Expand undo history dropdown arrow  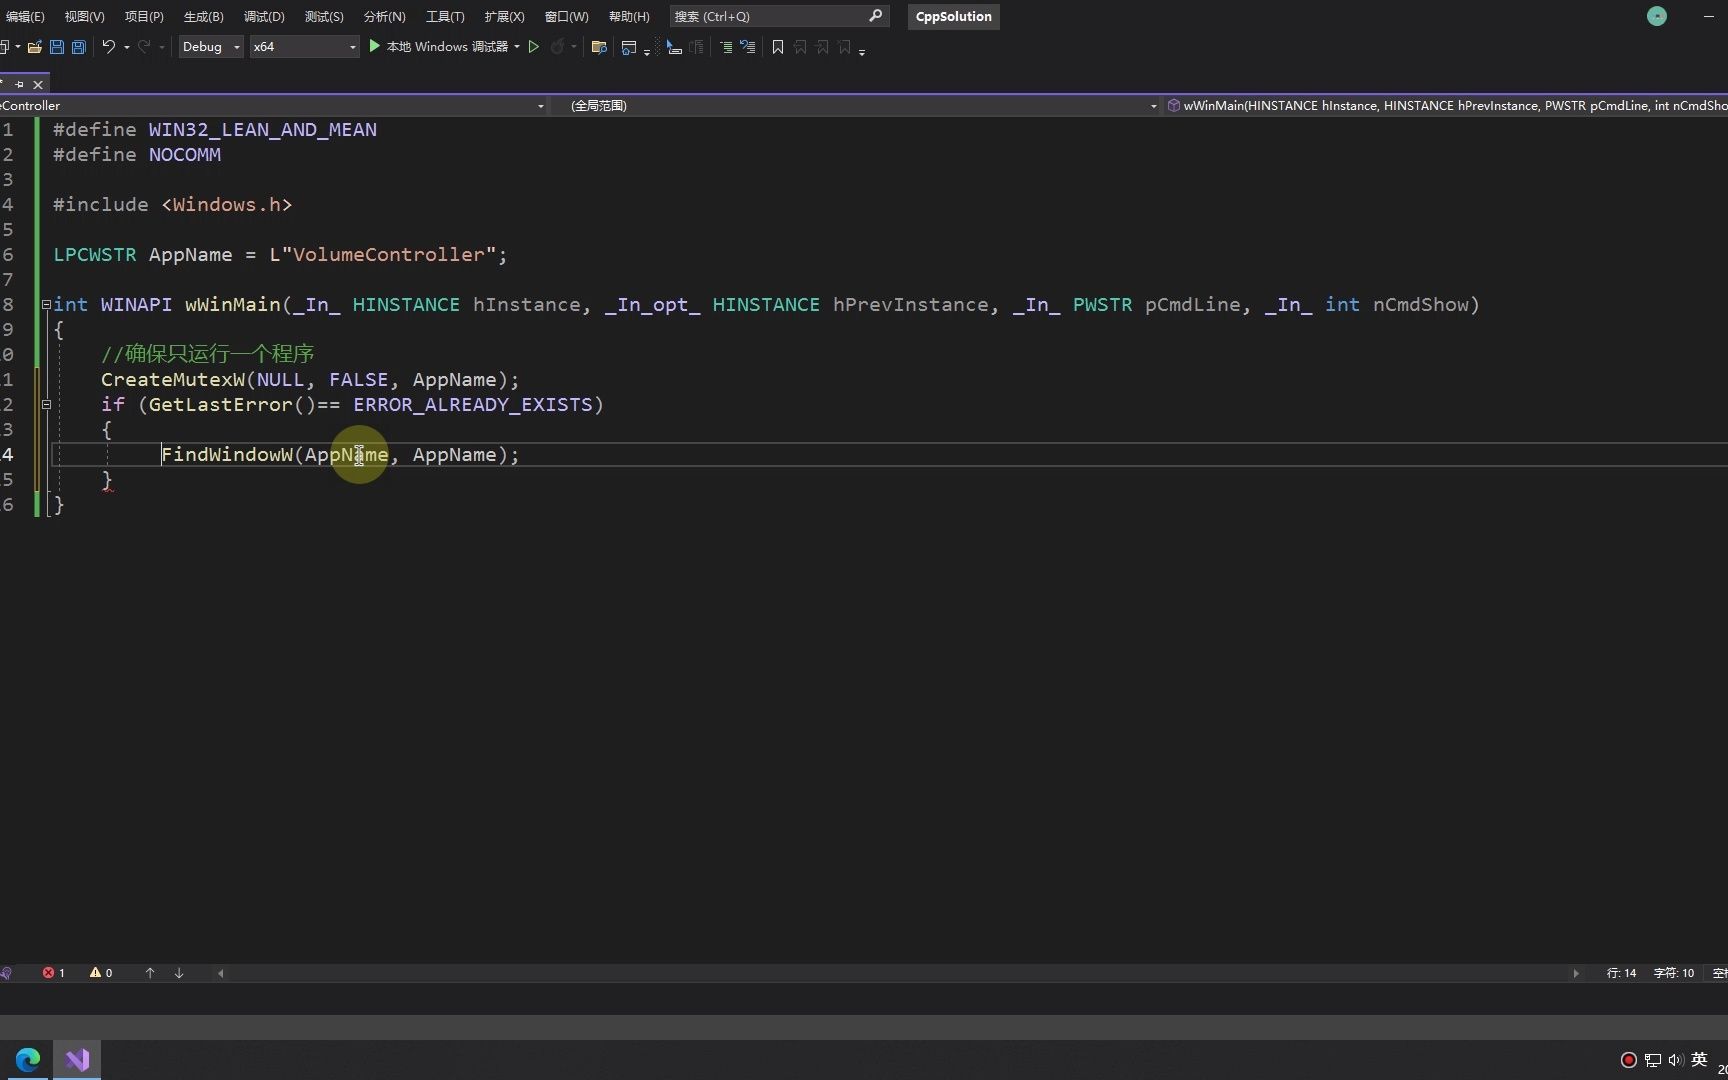127,47
